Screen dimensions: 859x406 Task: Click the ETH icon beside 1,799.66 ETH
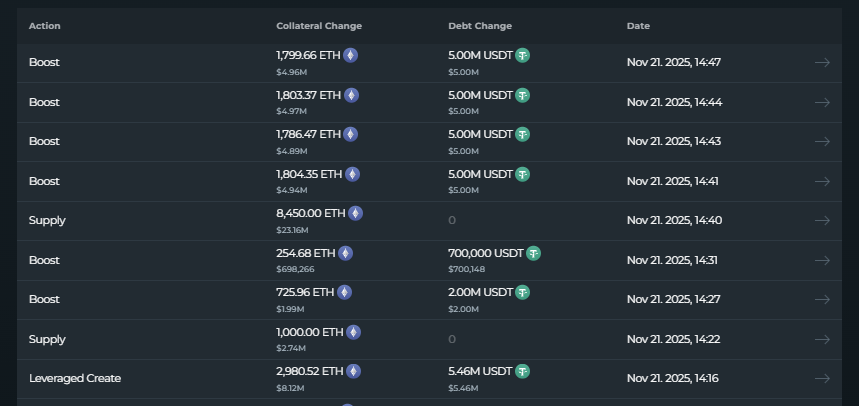click(x=351, y=56)
